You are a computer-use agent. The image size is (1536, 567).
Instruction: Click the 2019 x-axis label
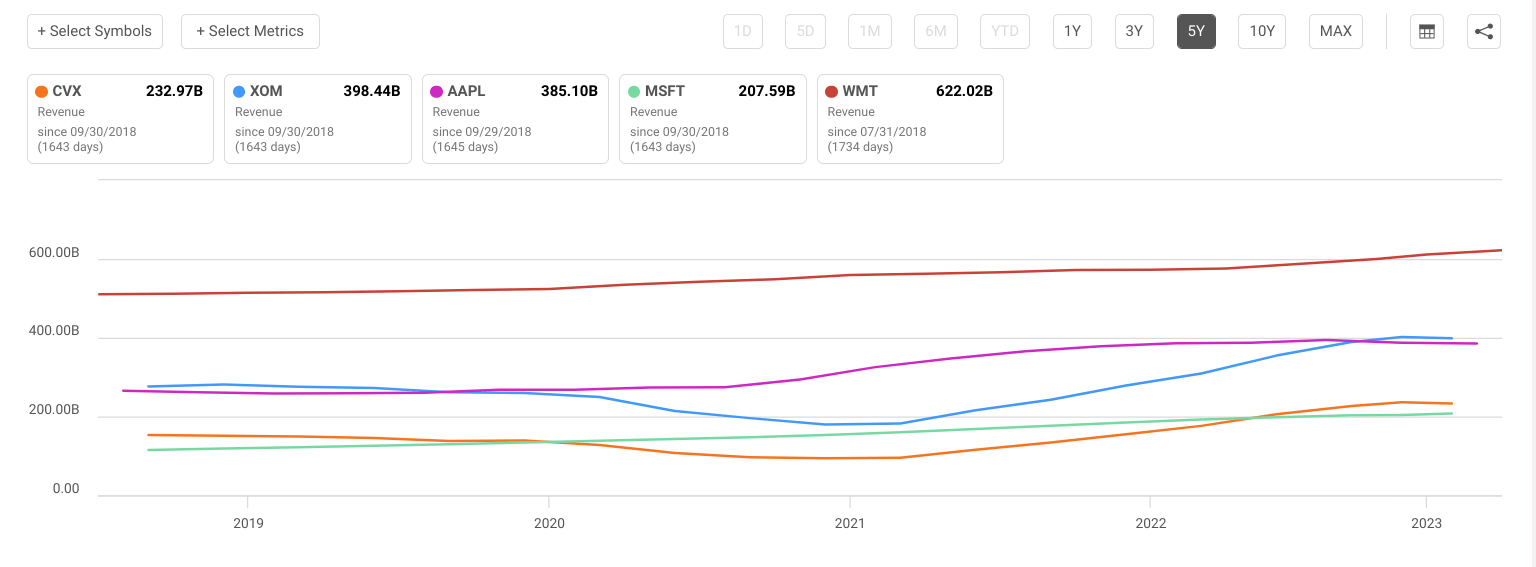248,523
